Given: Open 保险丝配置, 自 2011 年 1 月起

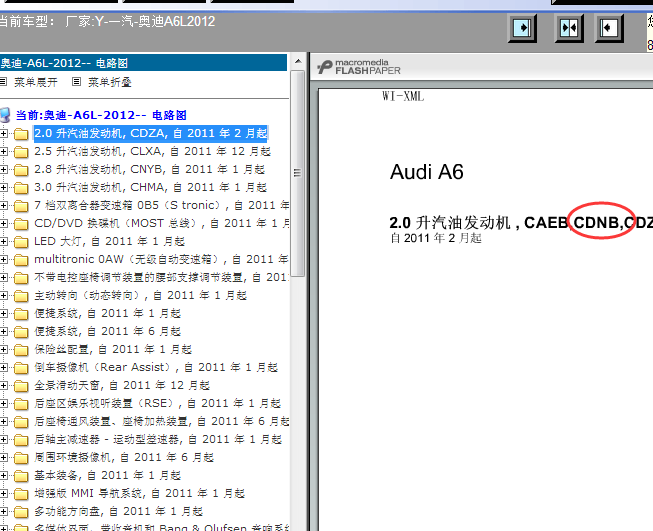Looking at the screenshot, I should point(113,349).
